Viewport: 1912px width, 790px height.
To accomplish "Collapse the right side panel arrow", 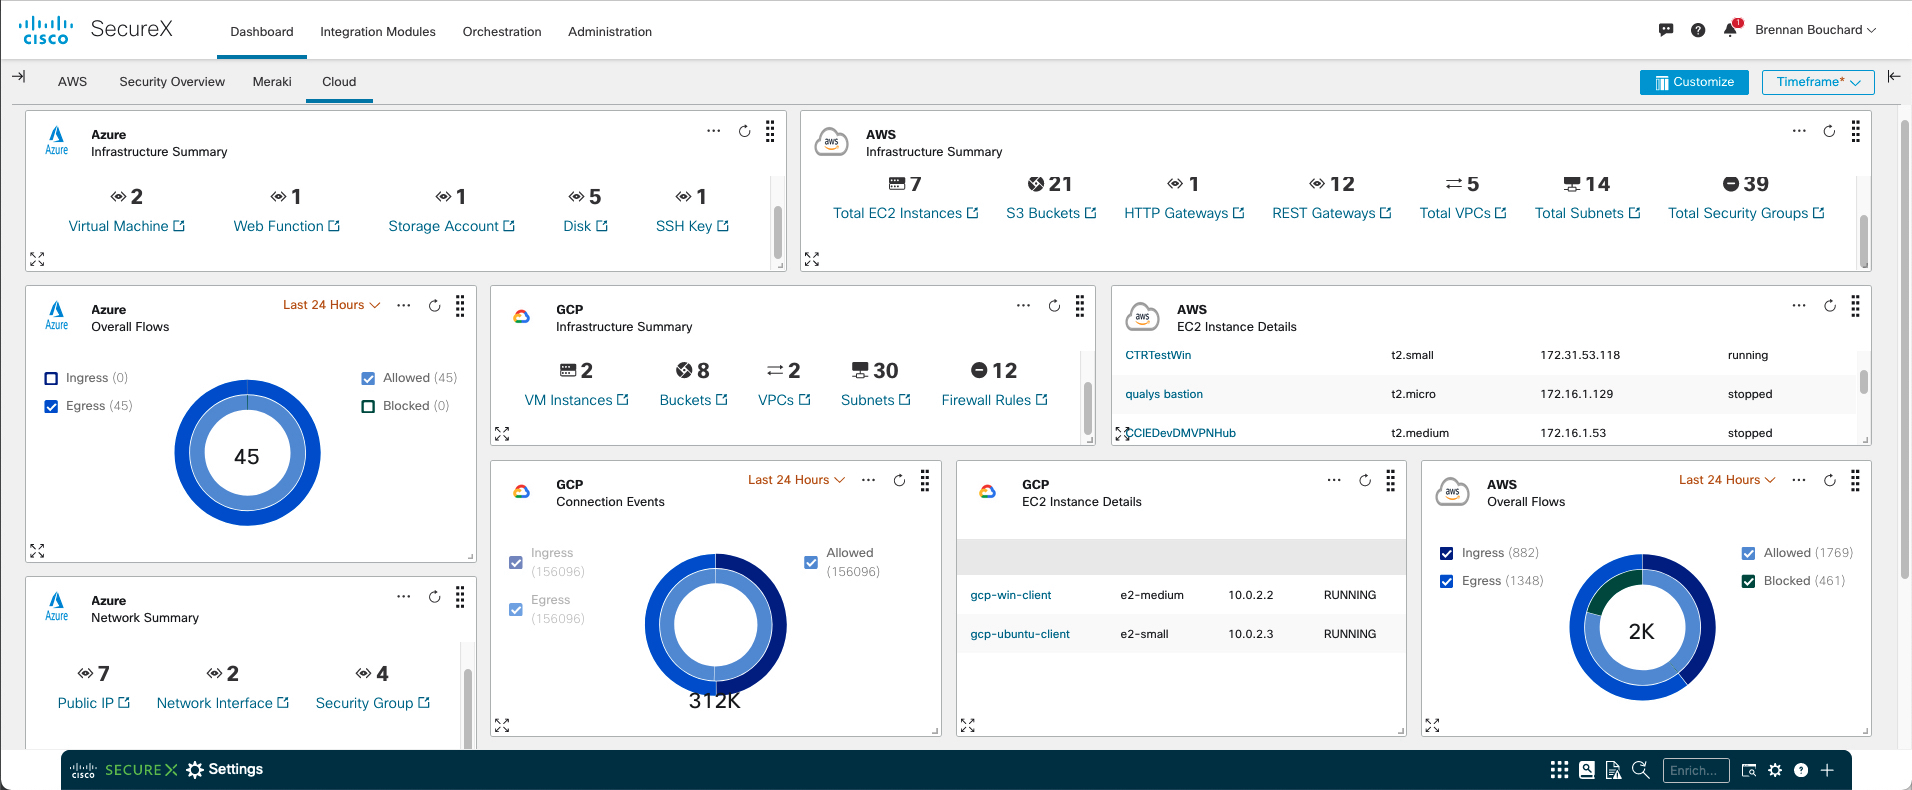I will tap(1893, 77).
